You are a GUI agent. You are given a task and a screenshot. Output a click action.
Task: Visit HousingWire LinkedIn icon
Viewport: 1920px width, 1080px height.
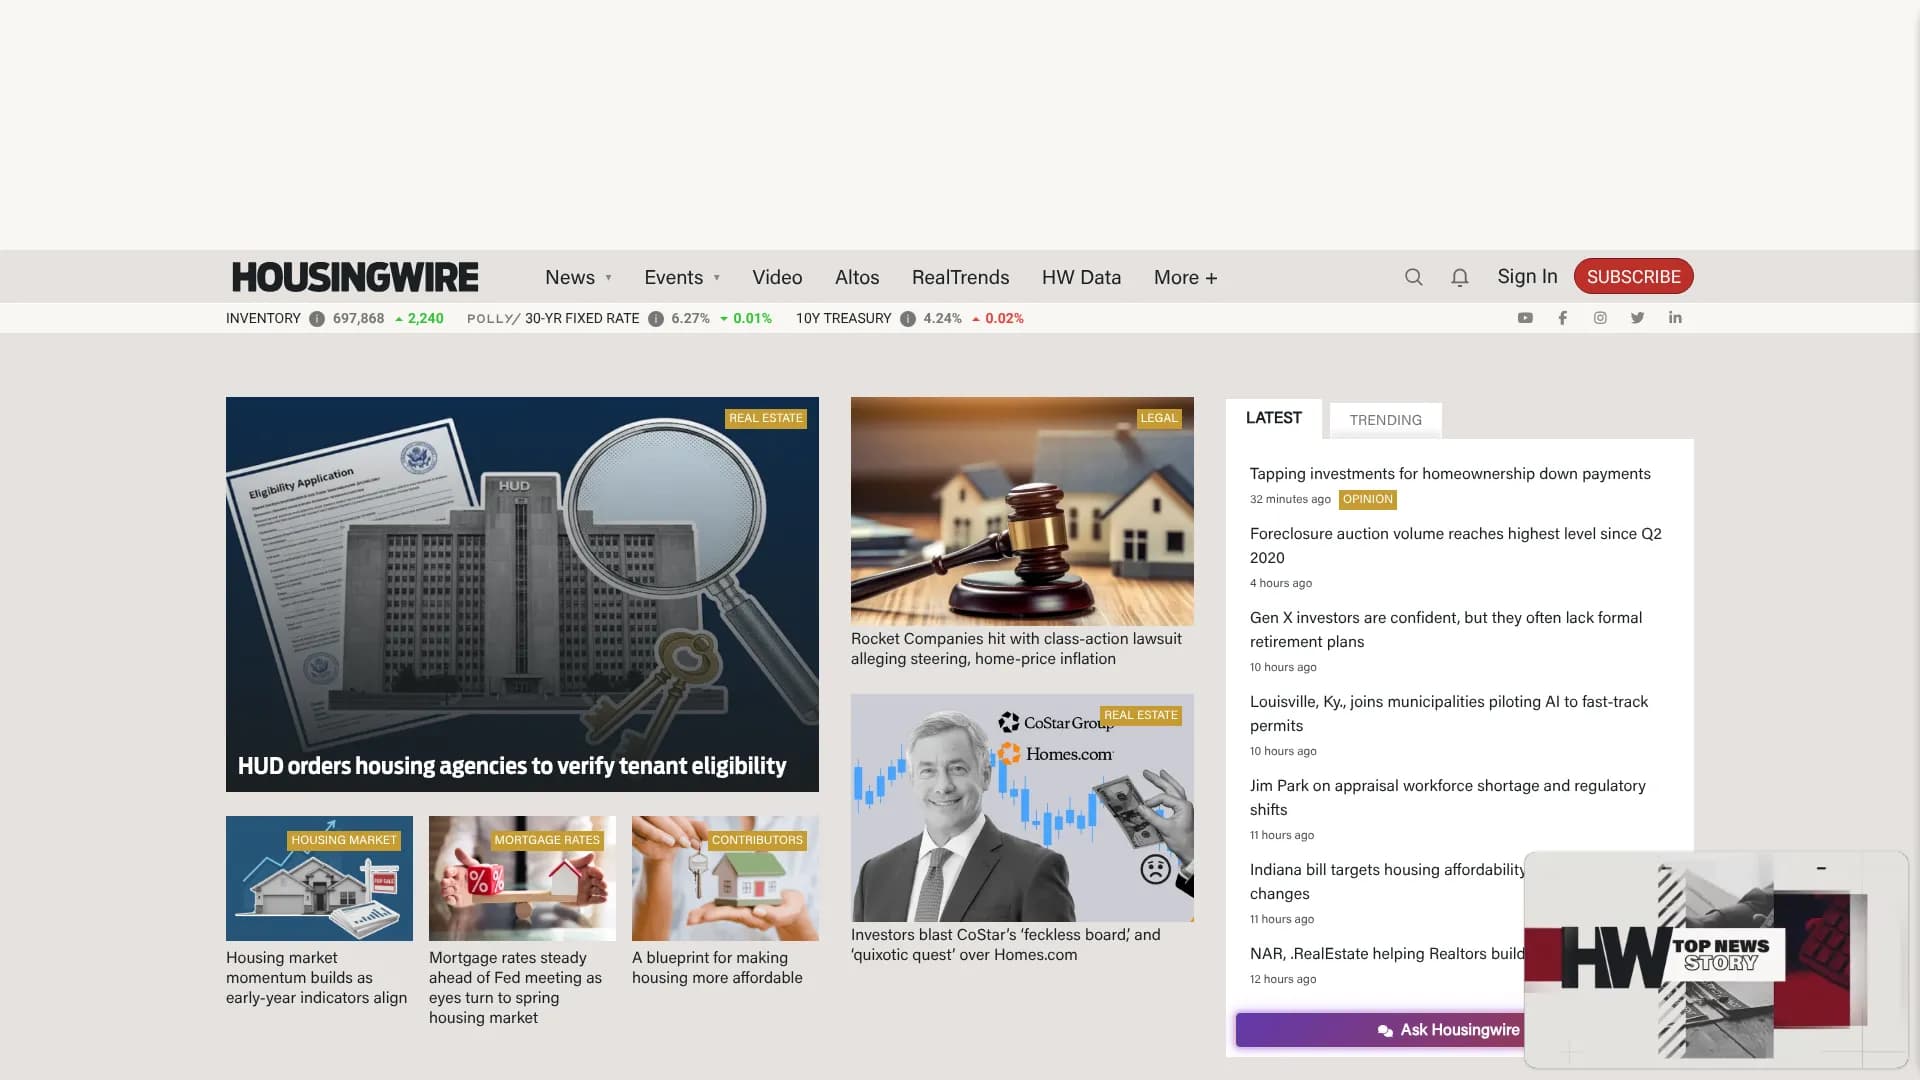click(1675, 318)
